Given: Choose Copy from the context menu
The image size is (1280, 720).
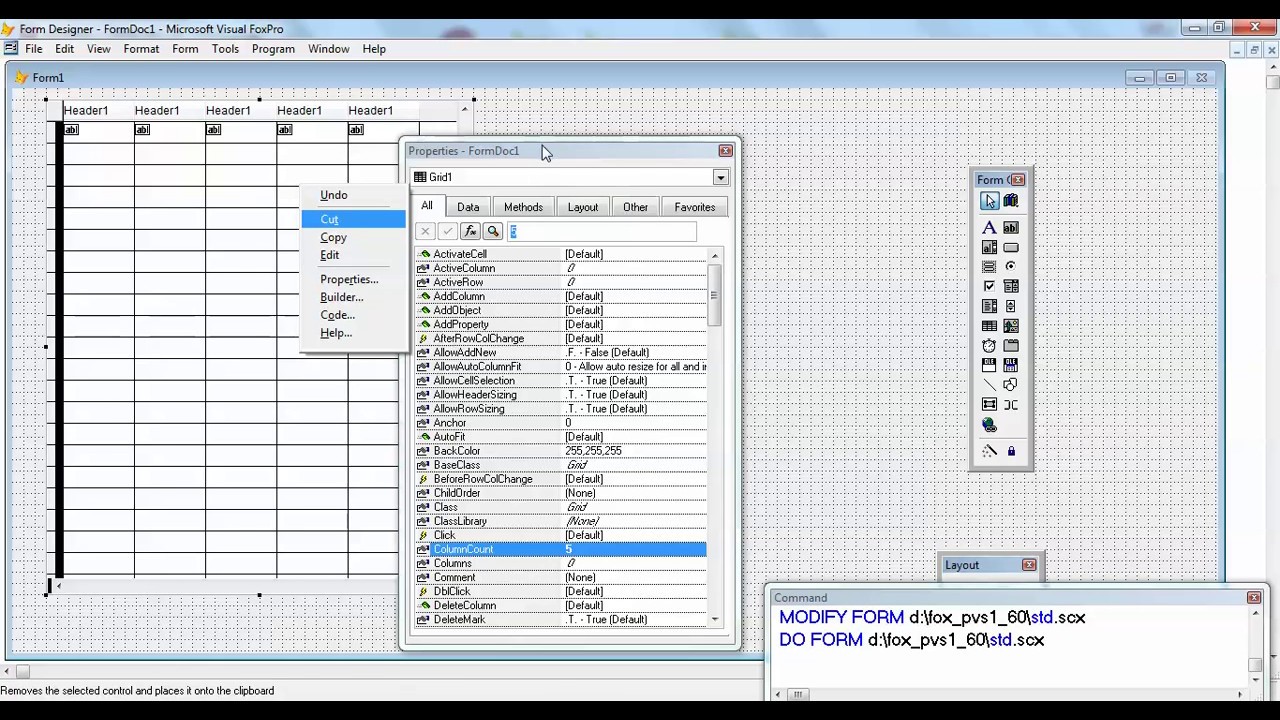Looking at the screenshot, I should pyautogui.click(x=354, y=237).
